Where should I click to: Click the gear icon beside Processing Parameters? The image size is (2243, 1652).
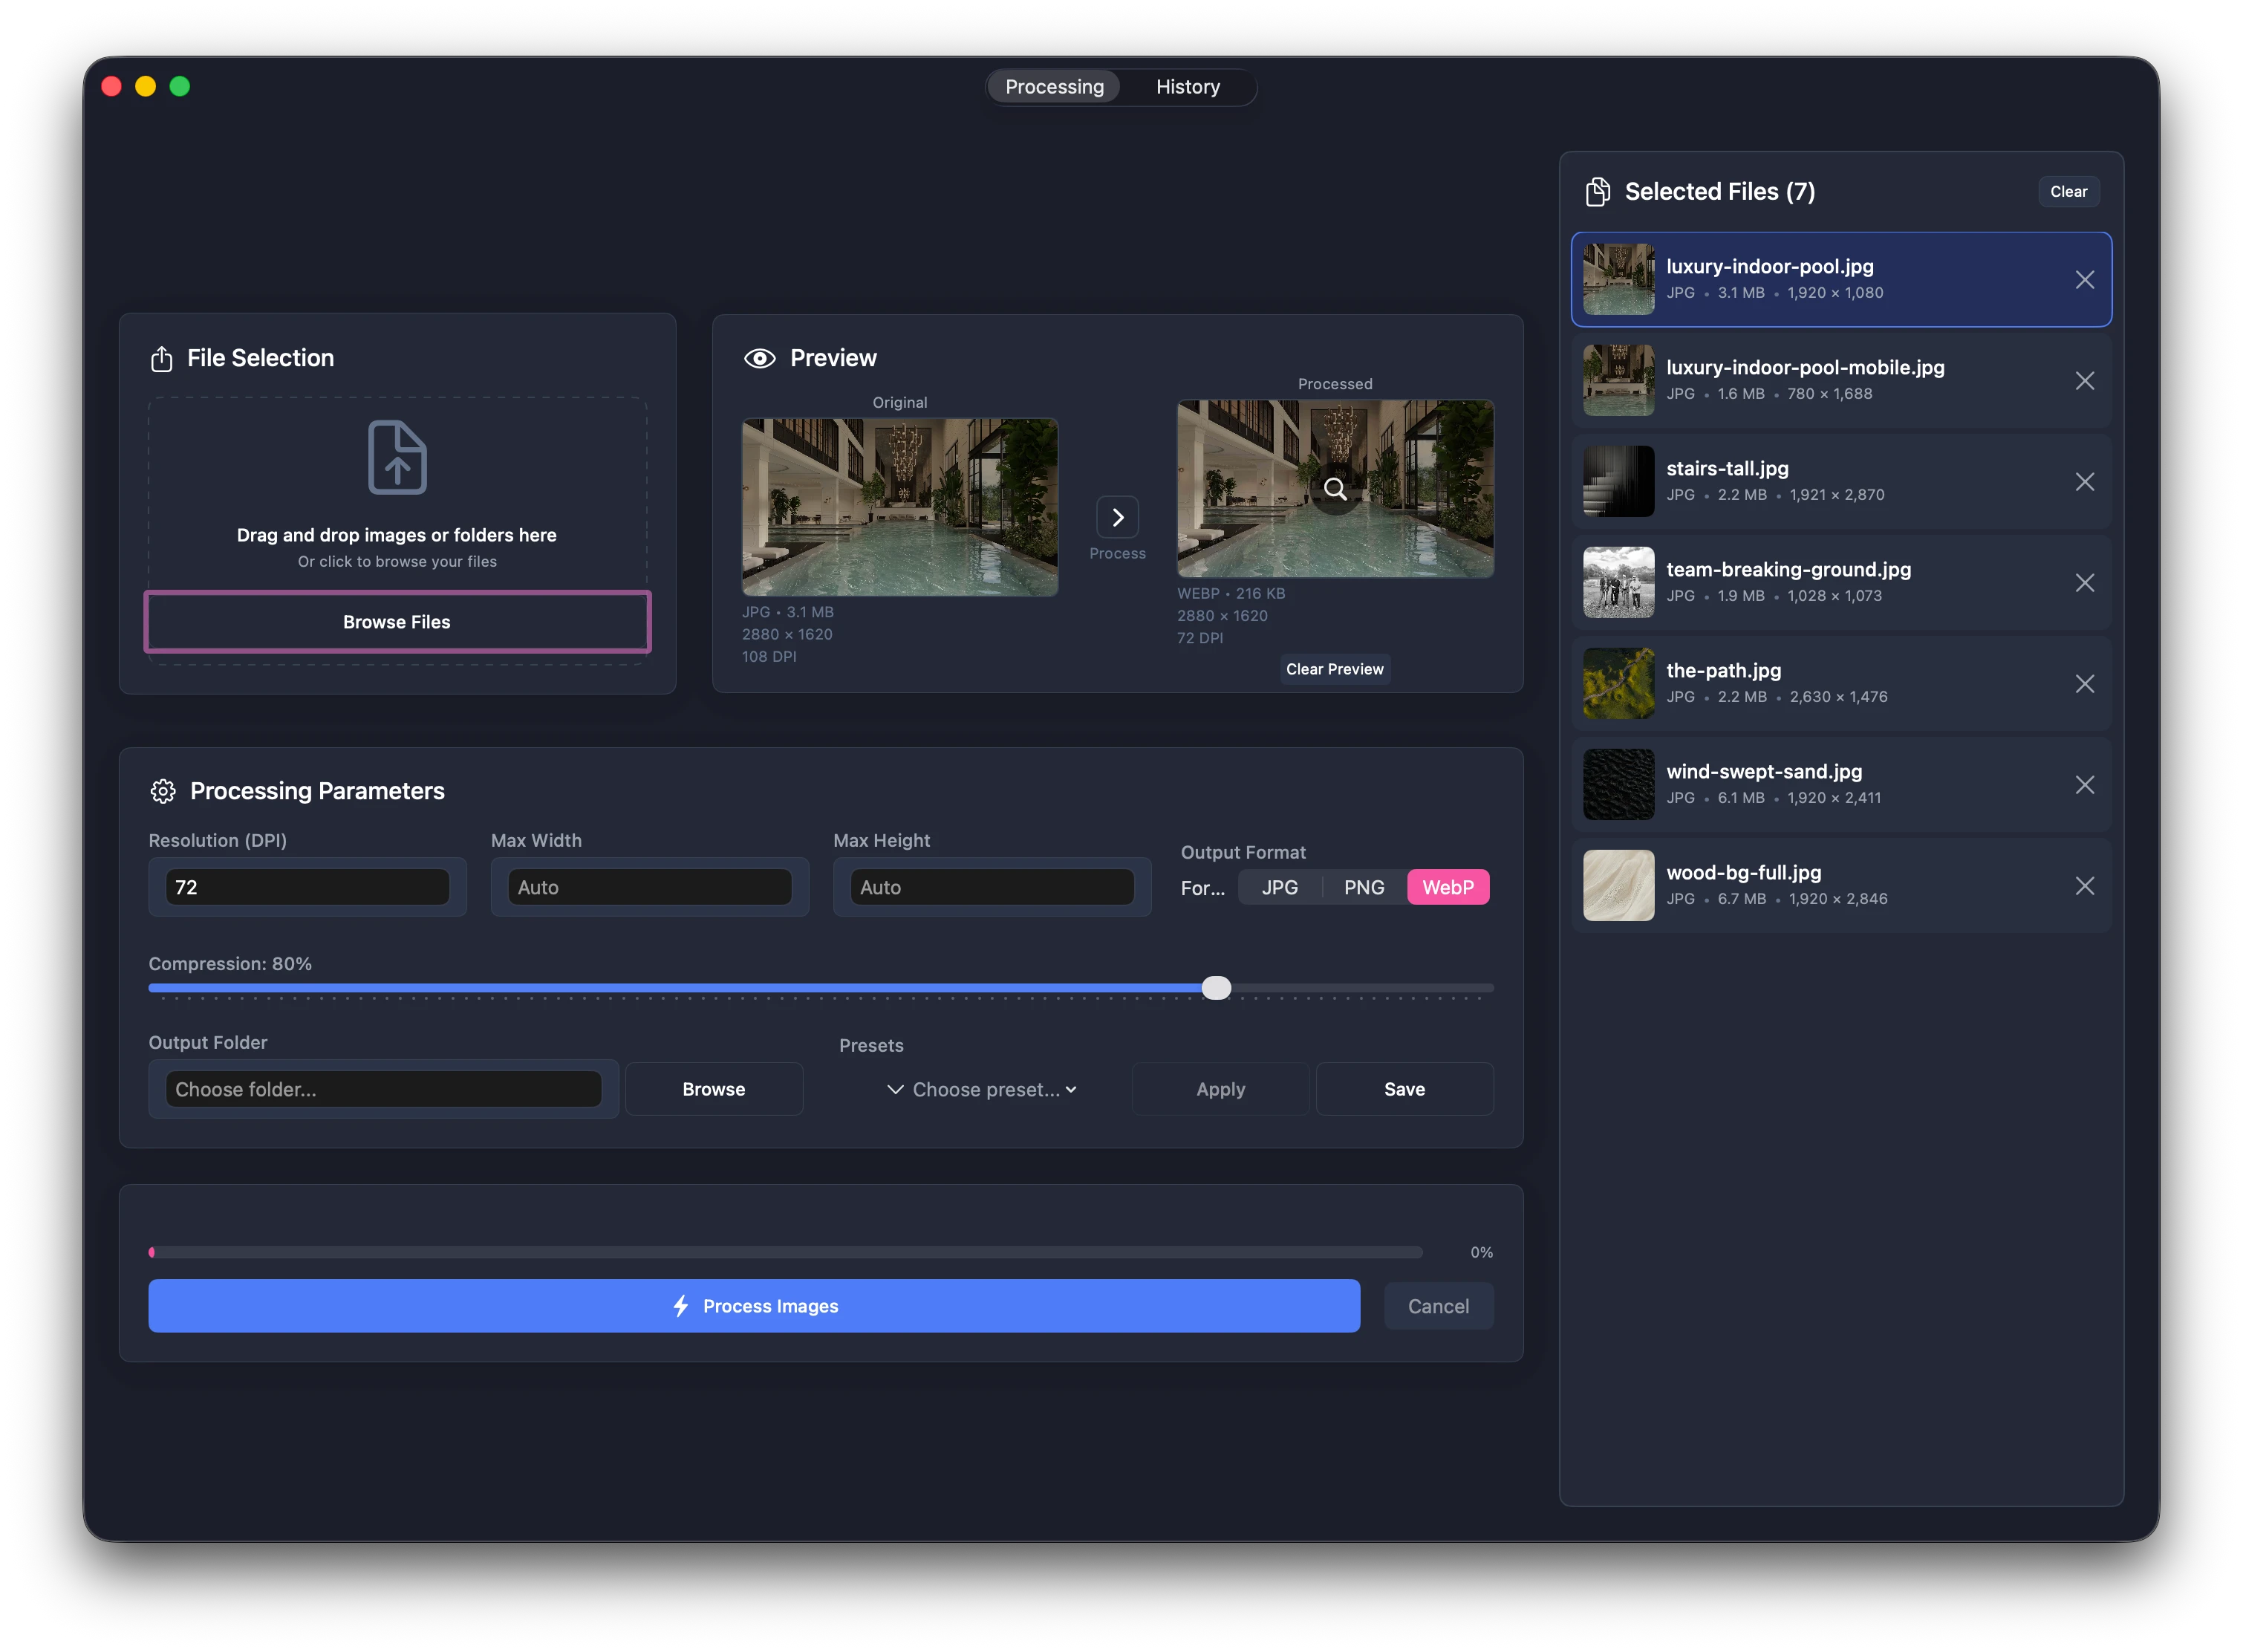tap(163, 790)
